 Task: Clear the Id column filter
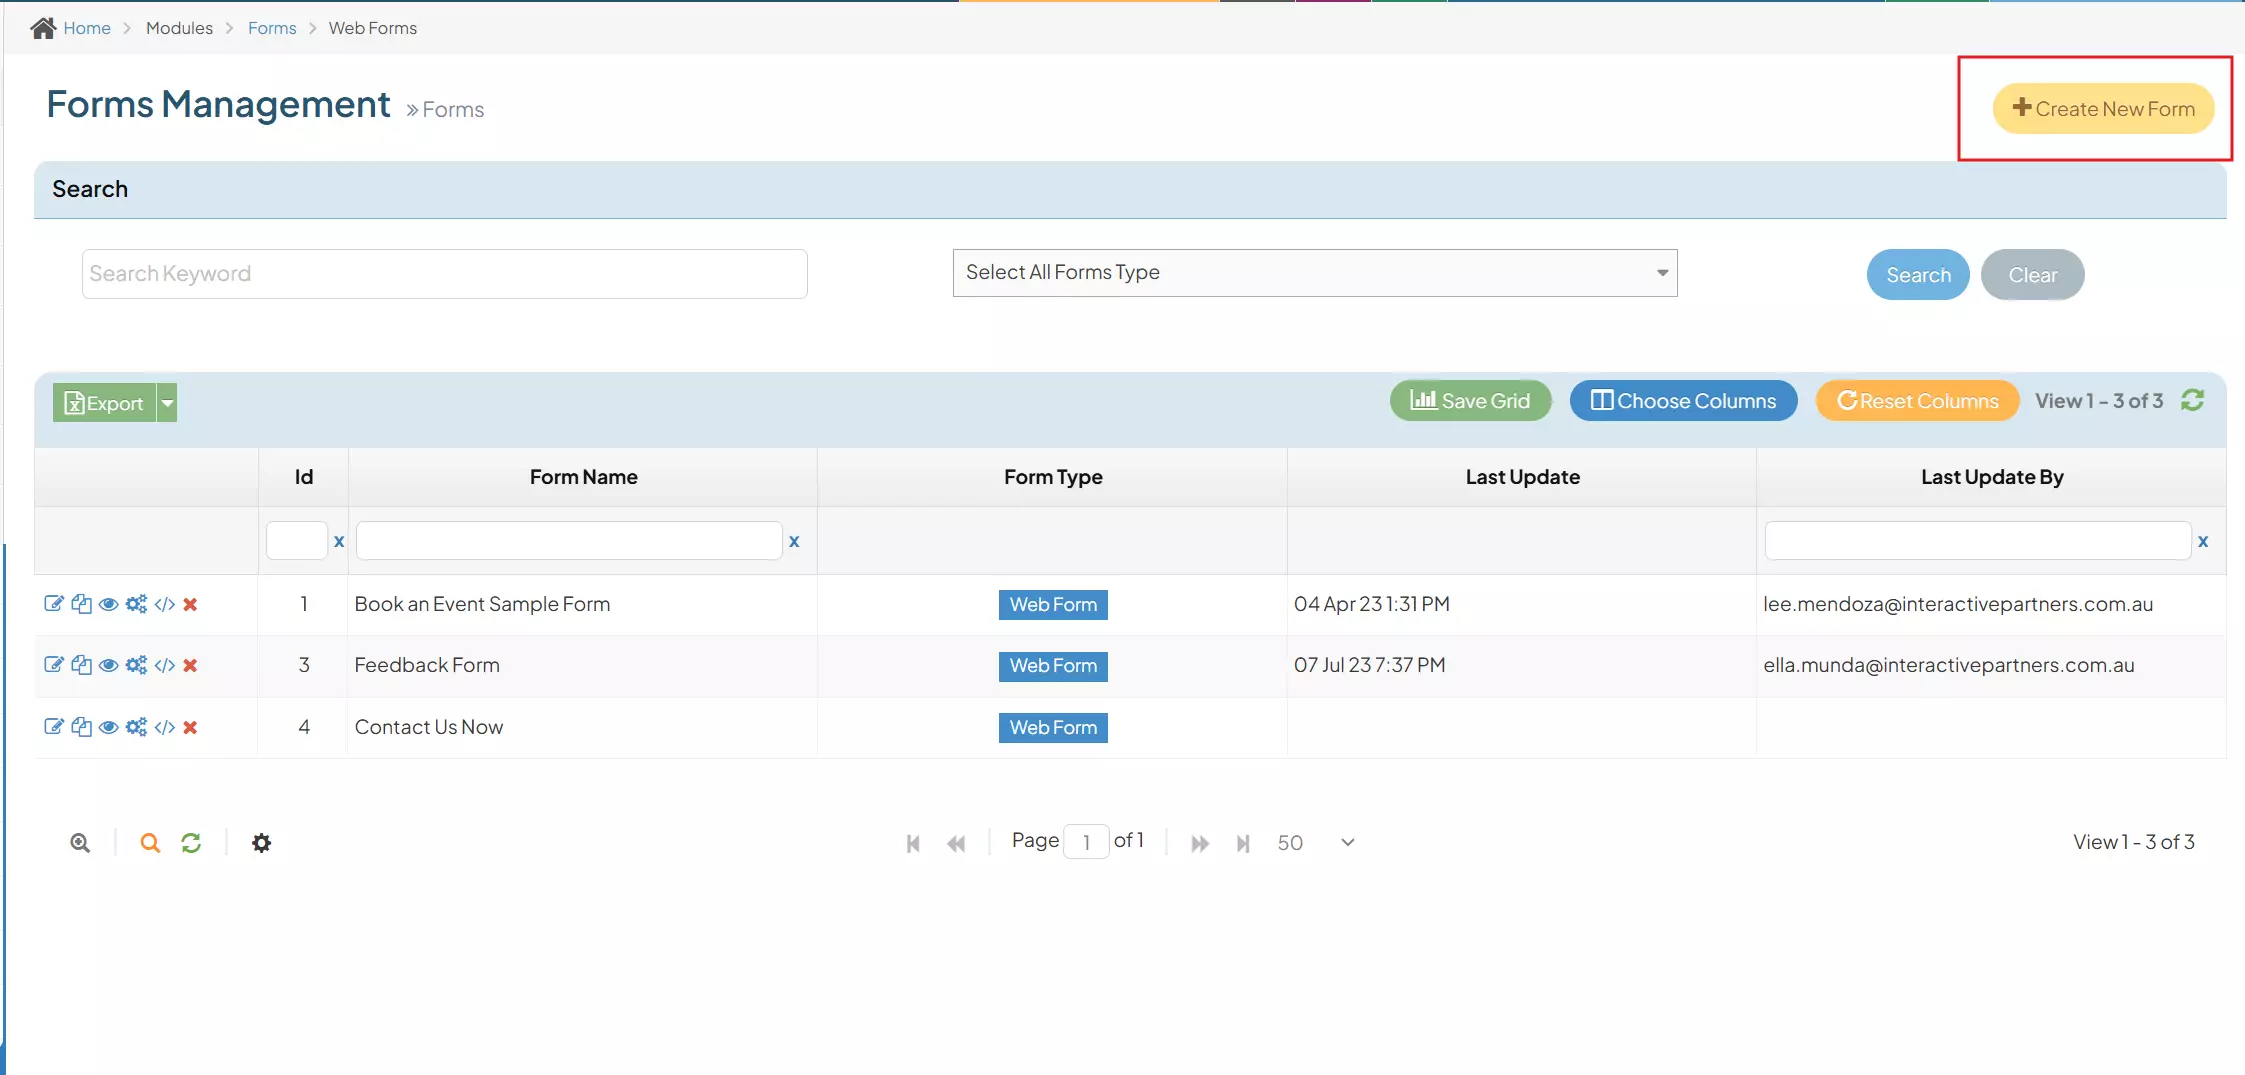[x=338, y=540]
